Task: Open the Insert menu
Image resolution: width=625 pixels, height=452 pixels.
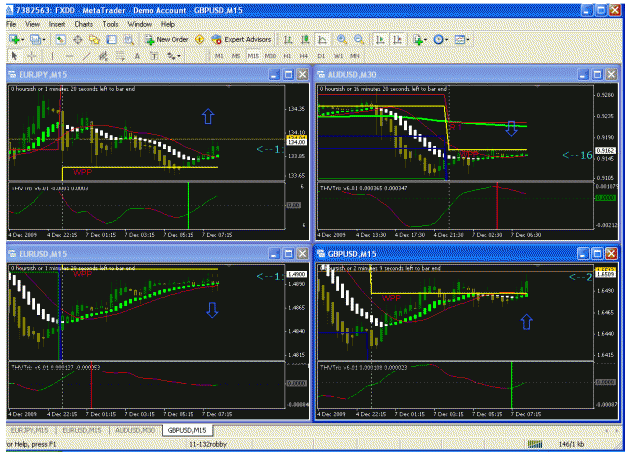Action: (x=57, y=24)
